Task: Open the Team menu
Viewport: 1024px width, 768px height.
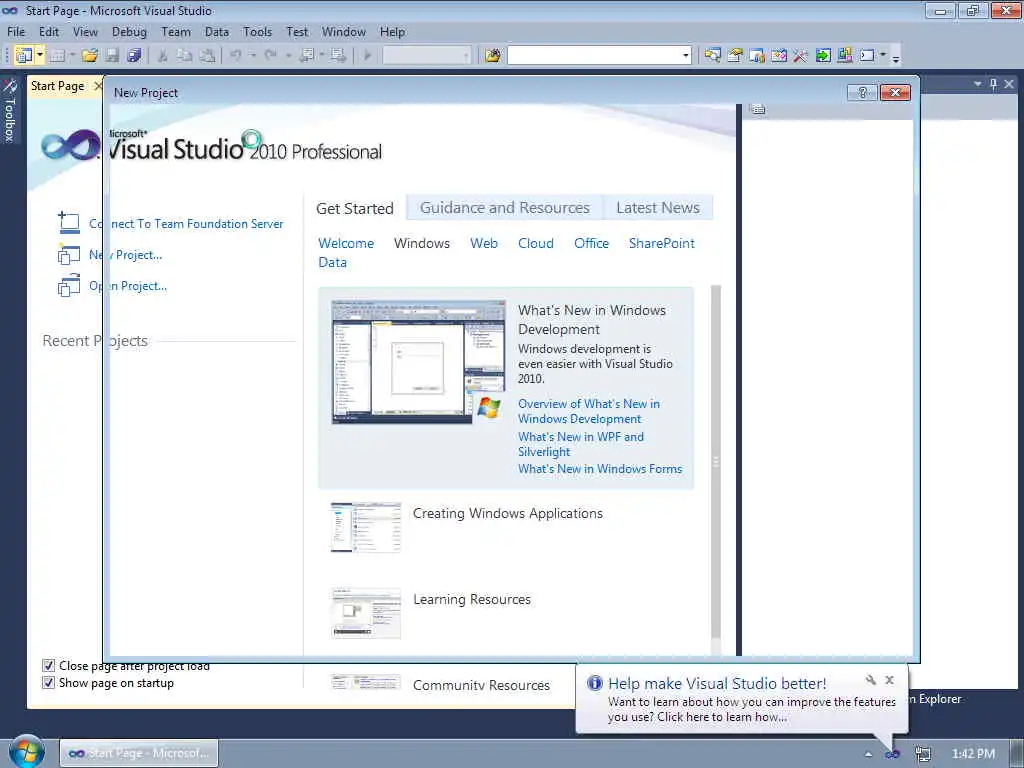Action: [x=176, y=31]
